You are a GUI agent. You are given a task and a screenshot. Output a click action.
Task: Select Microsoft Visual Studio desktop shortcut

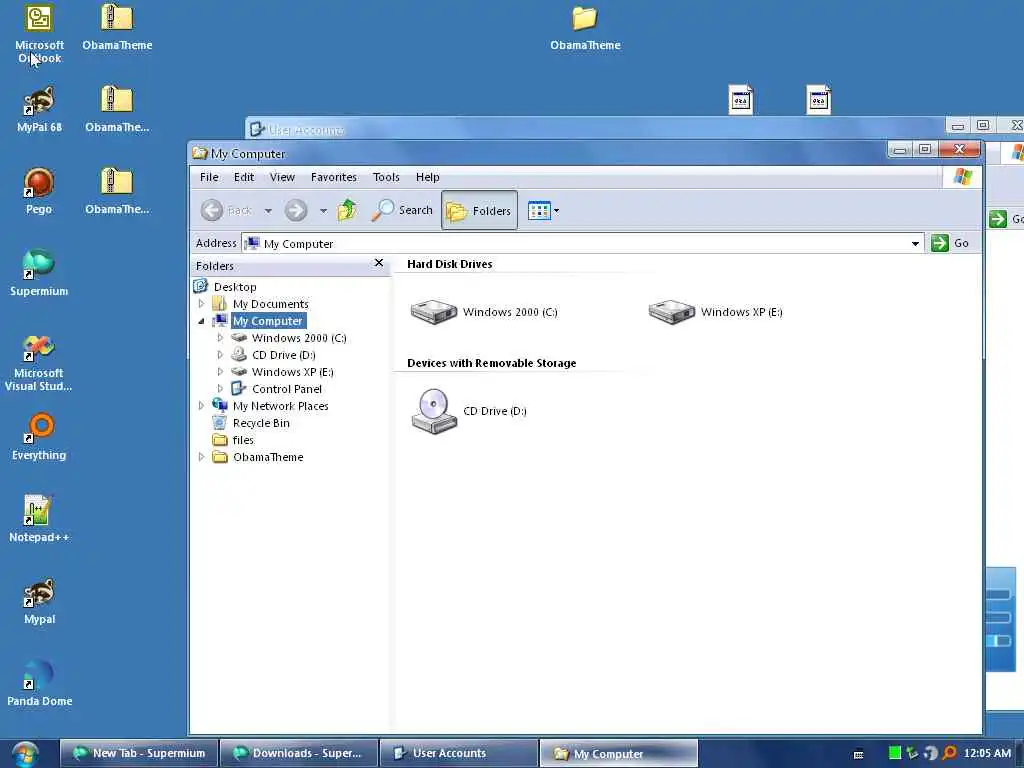(39, 362)
